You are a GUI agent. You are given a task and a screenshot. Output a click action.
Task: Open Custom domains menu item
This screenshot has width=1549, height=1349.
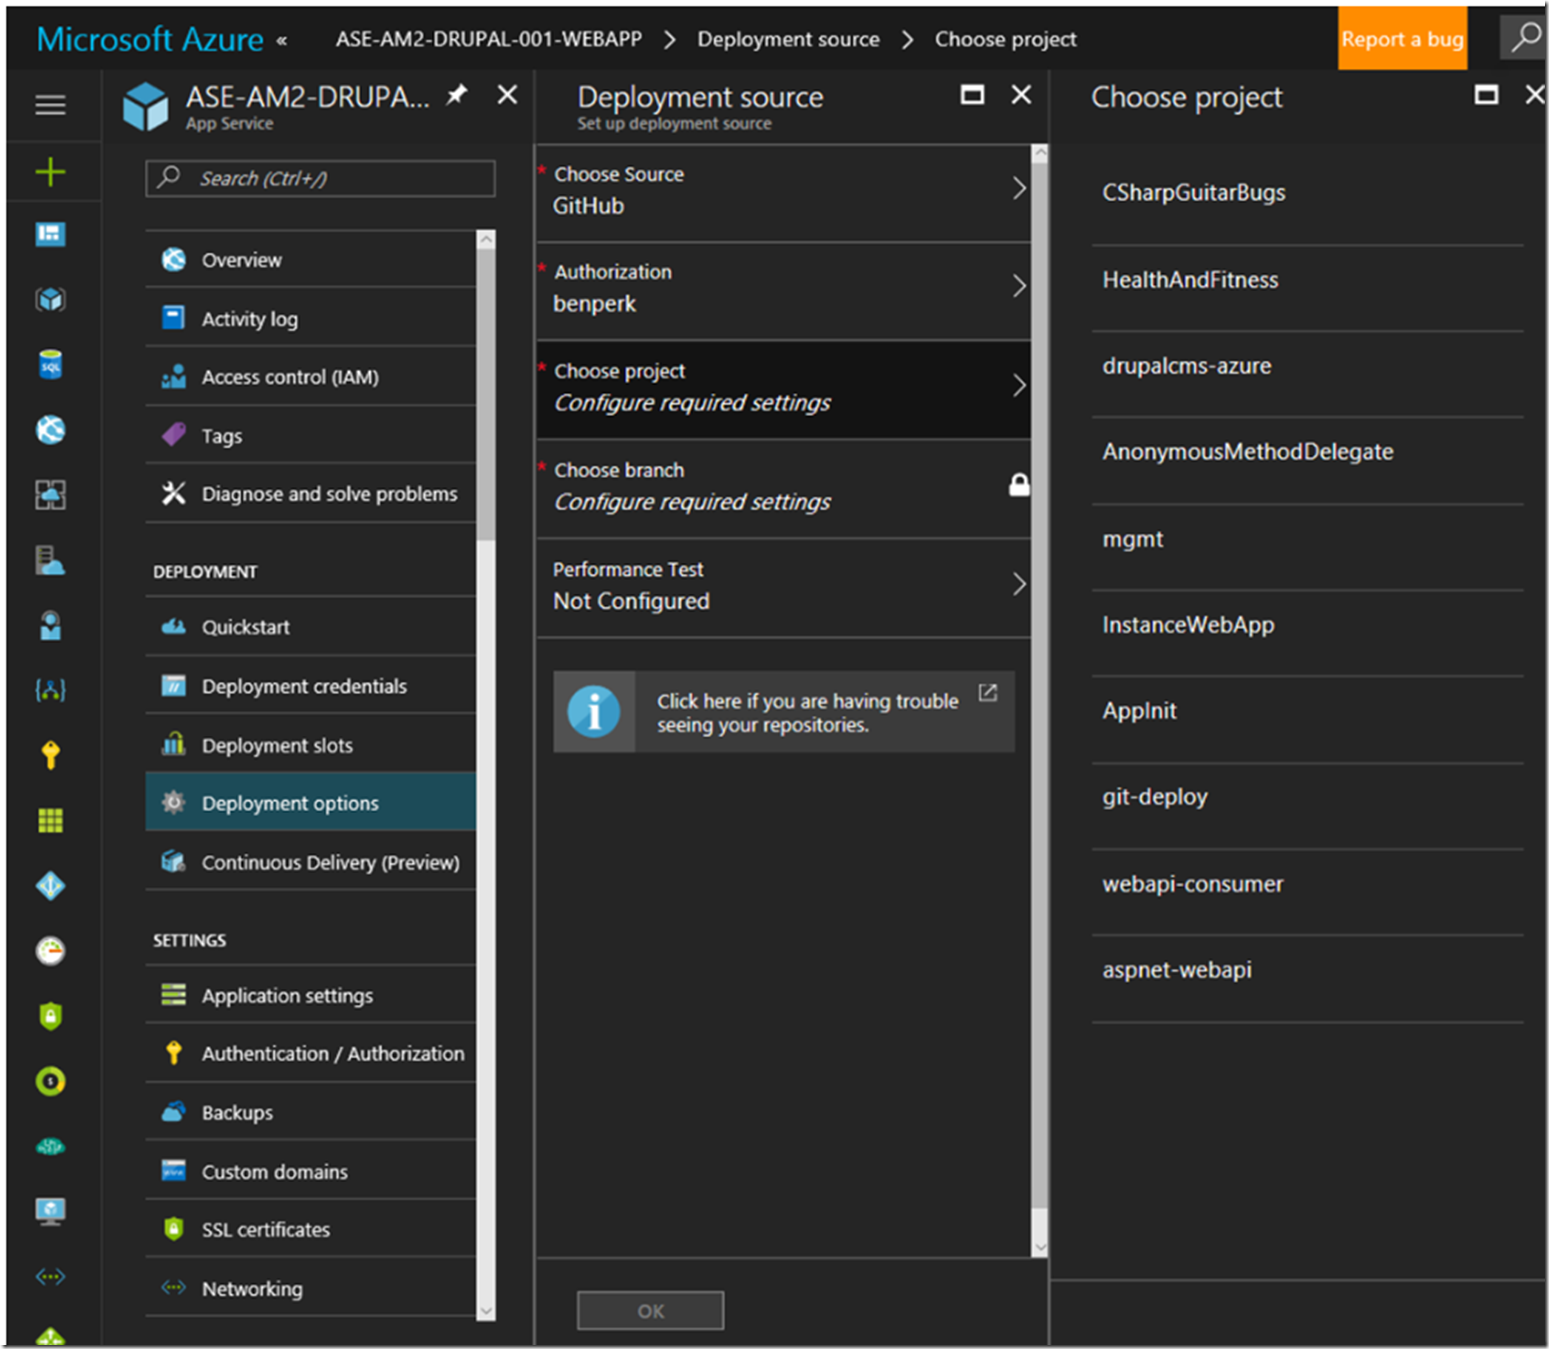tap(311, 1171)
